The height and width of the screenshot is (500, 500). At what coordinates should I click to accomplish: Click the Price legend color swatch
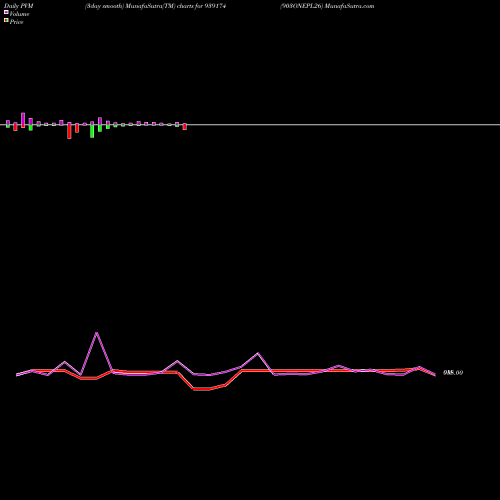click(x=6, y=20)
